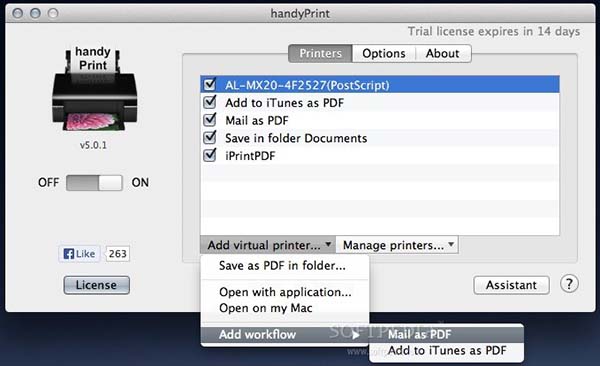Switch to the About tab
The height and width of the screenshot is (366, 600).
443,53
